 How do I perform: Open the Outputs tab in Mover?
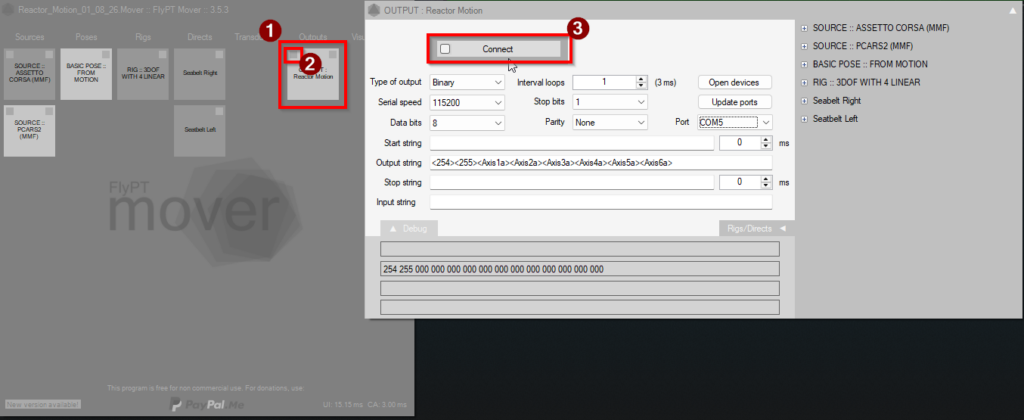[x=313, y=37]
